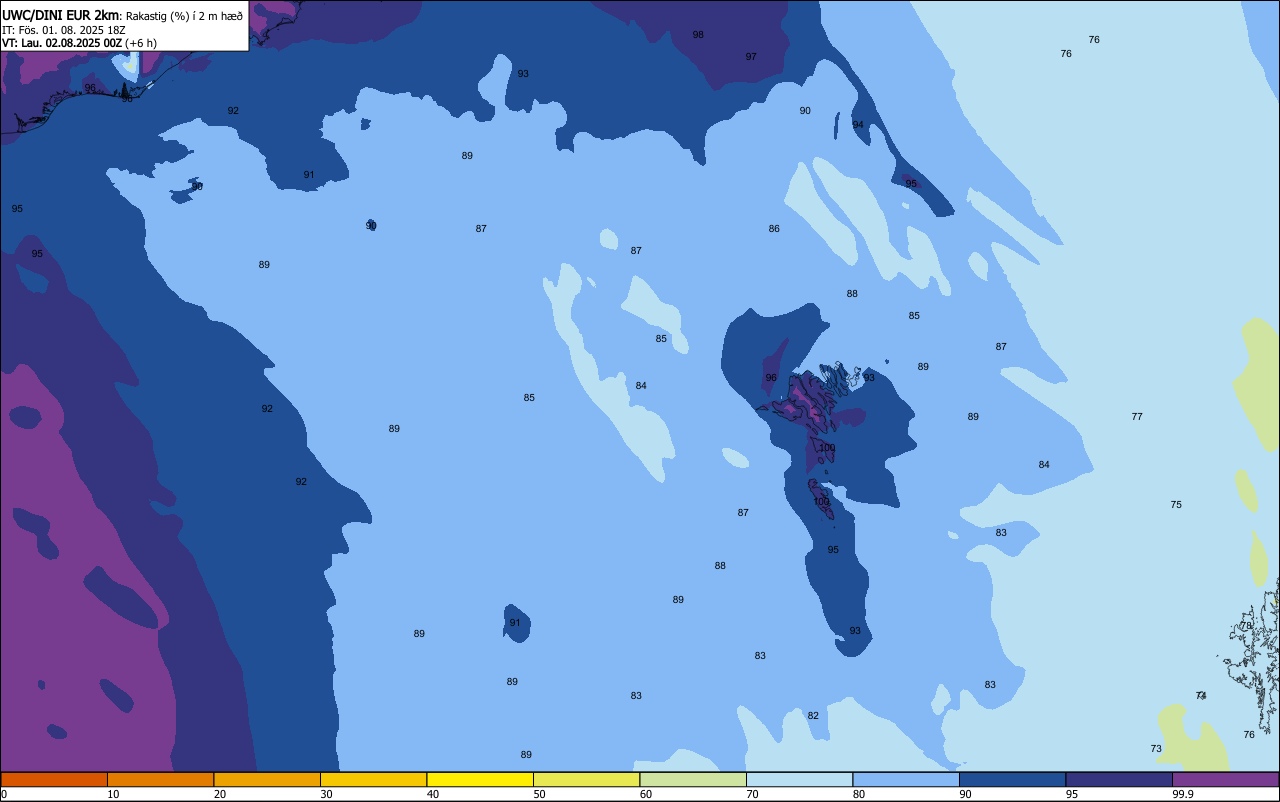Click the pale blue 70–80 legend swatch
1280x802 pixels.
pos(799,779)
